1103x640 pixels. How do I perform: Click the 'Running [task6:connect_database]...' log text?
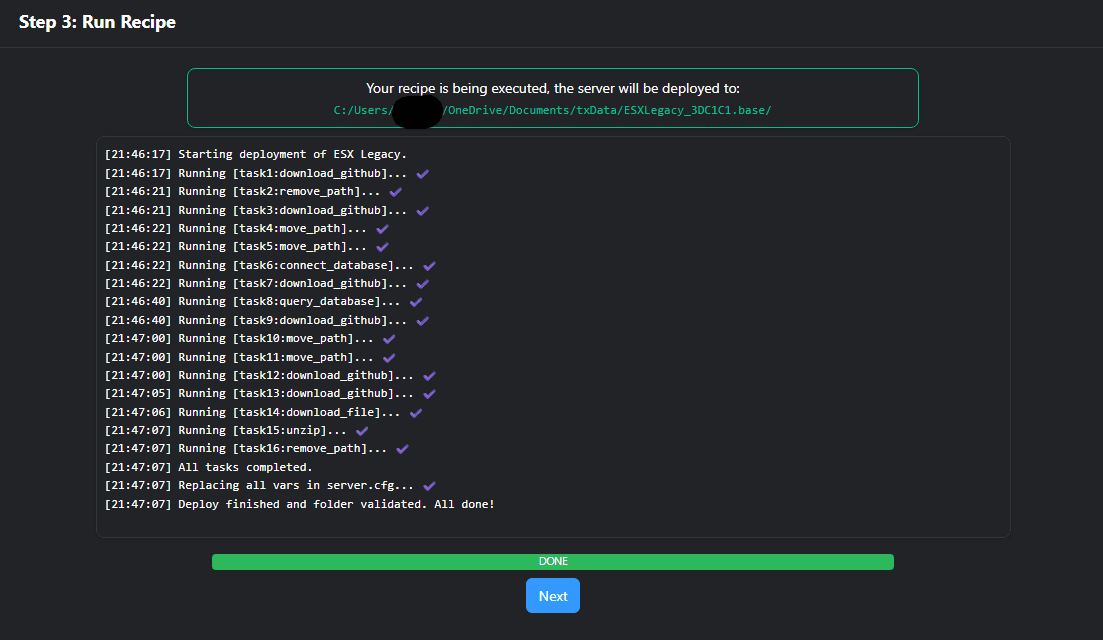tap(296, 265)
